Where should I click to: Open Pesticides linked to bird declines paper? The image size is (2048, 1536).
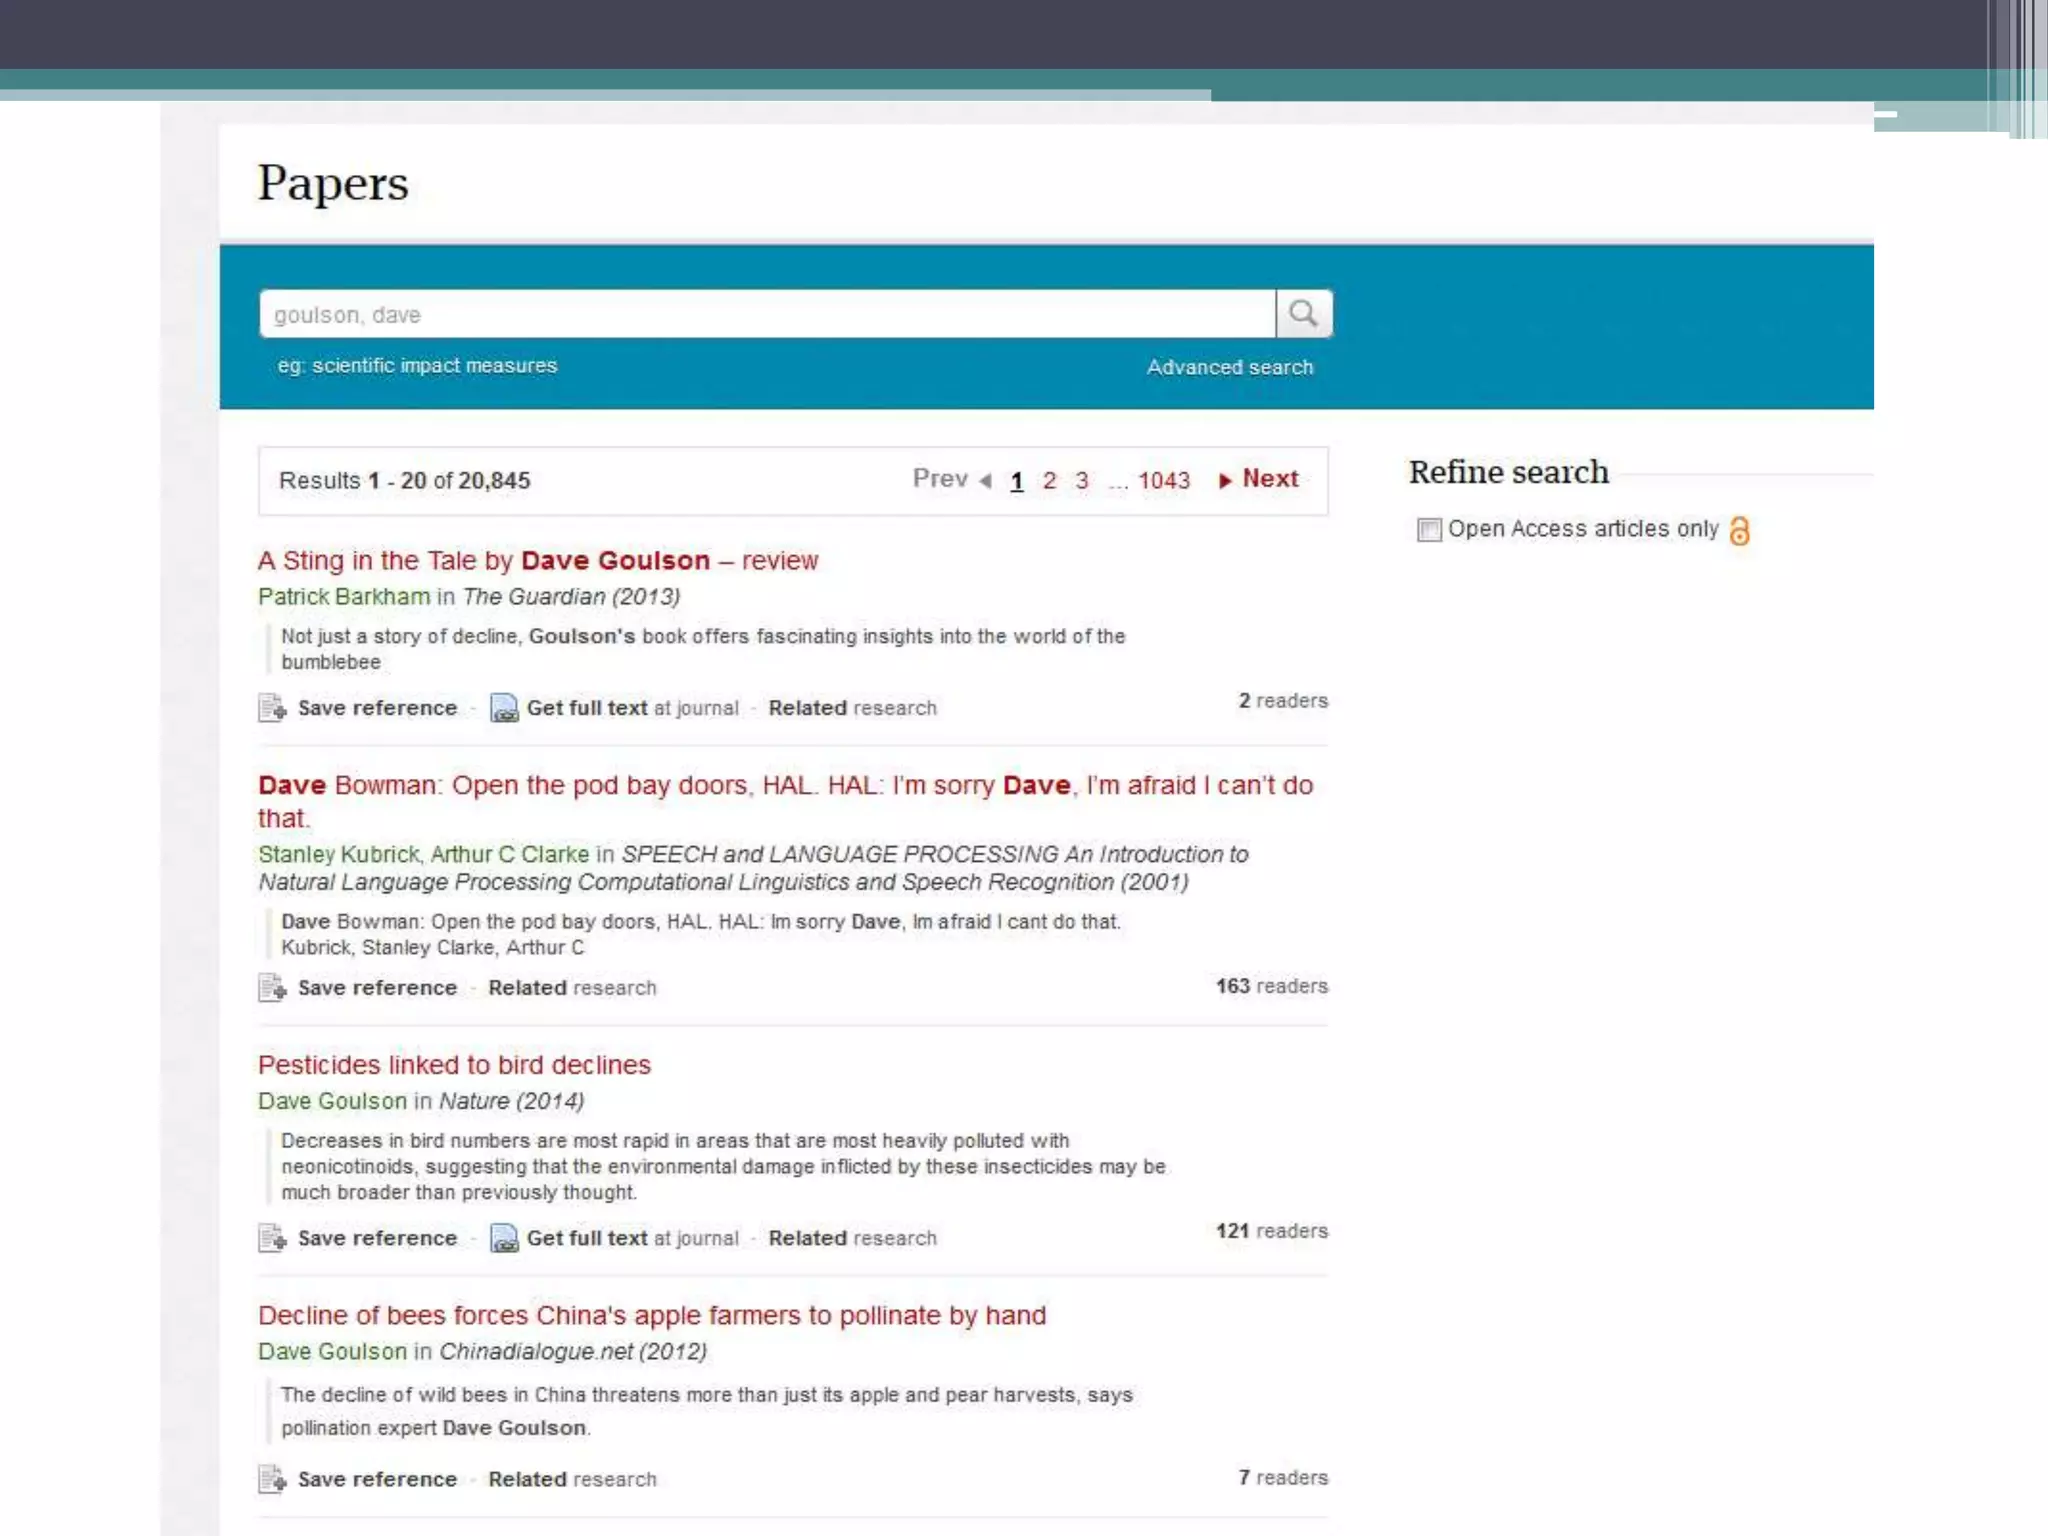pos(454,1065)
